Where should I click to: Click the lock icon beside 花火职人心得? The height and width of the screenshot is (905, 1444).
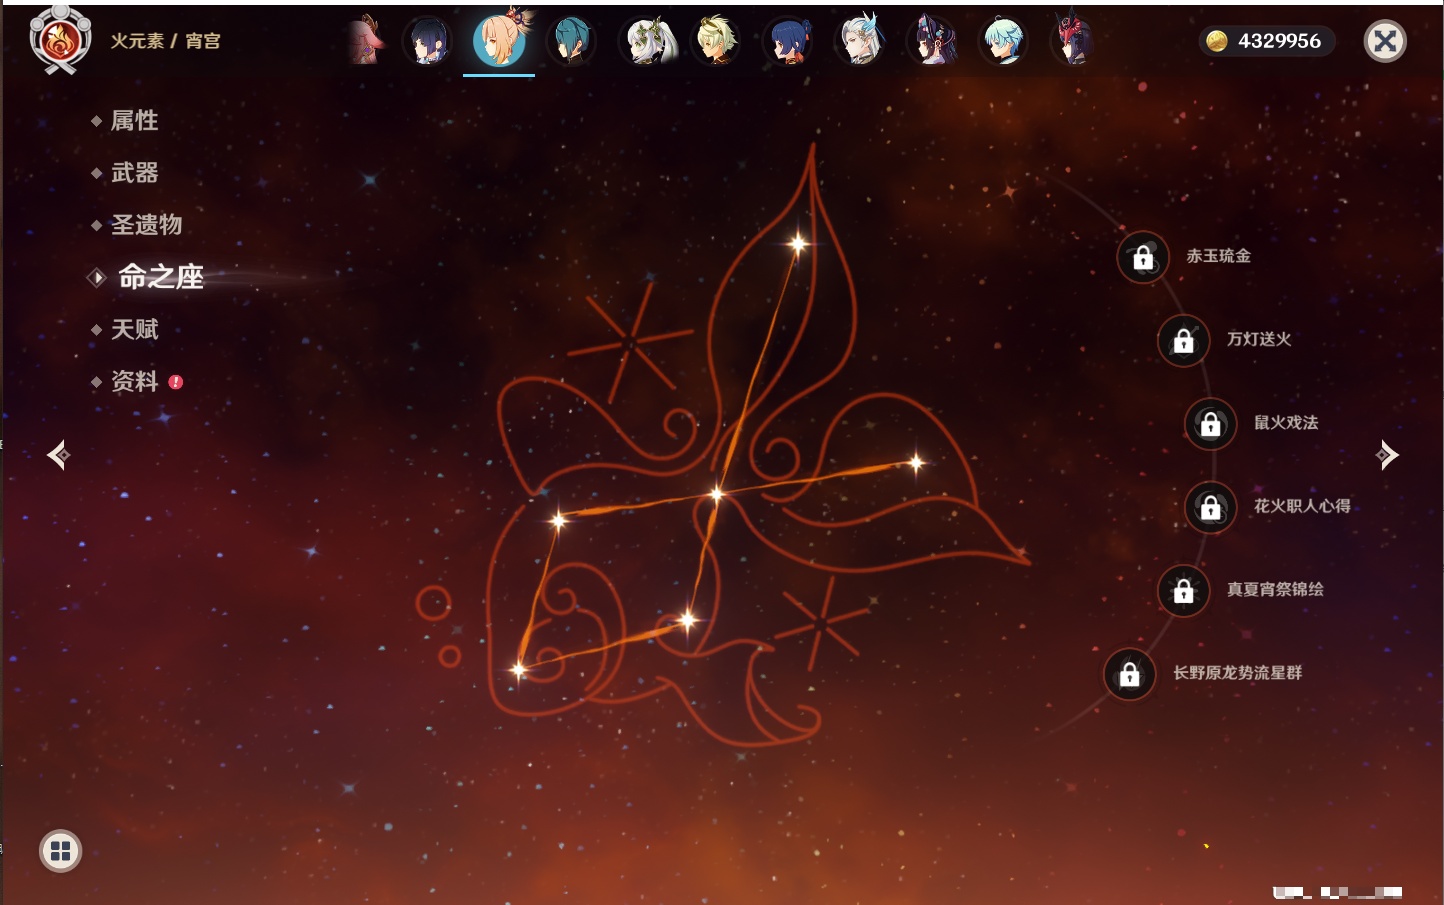[1211, 508]
